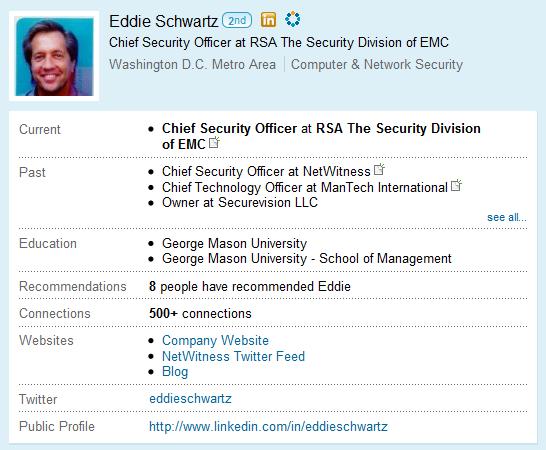Screen dimensions: 546x450
Task: Select Chief Technology Officer at ManTech entry
Action: (305, 187)
